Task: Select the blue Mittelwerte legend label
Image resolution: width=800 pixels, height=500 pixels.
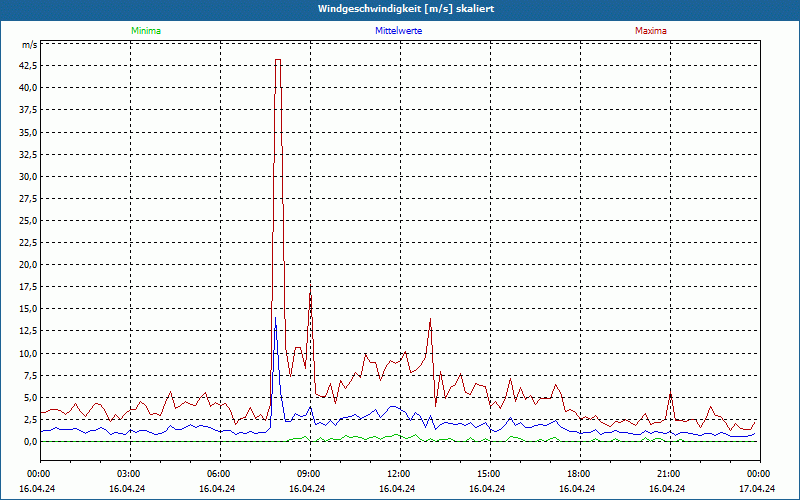Action: (x=398, y=31)
